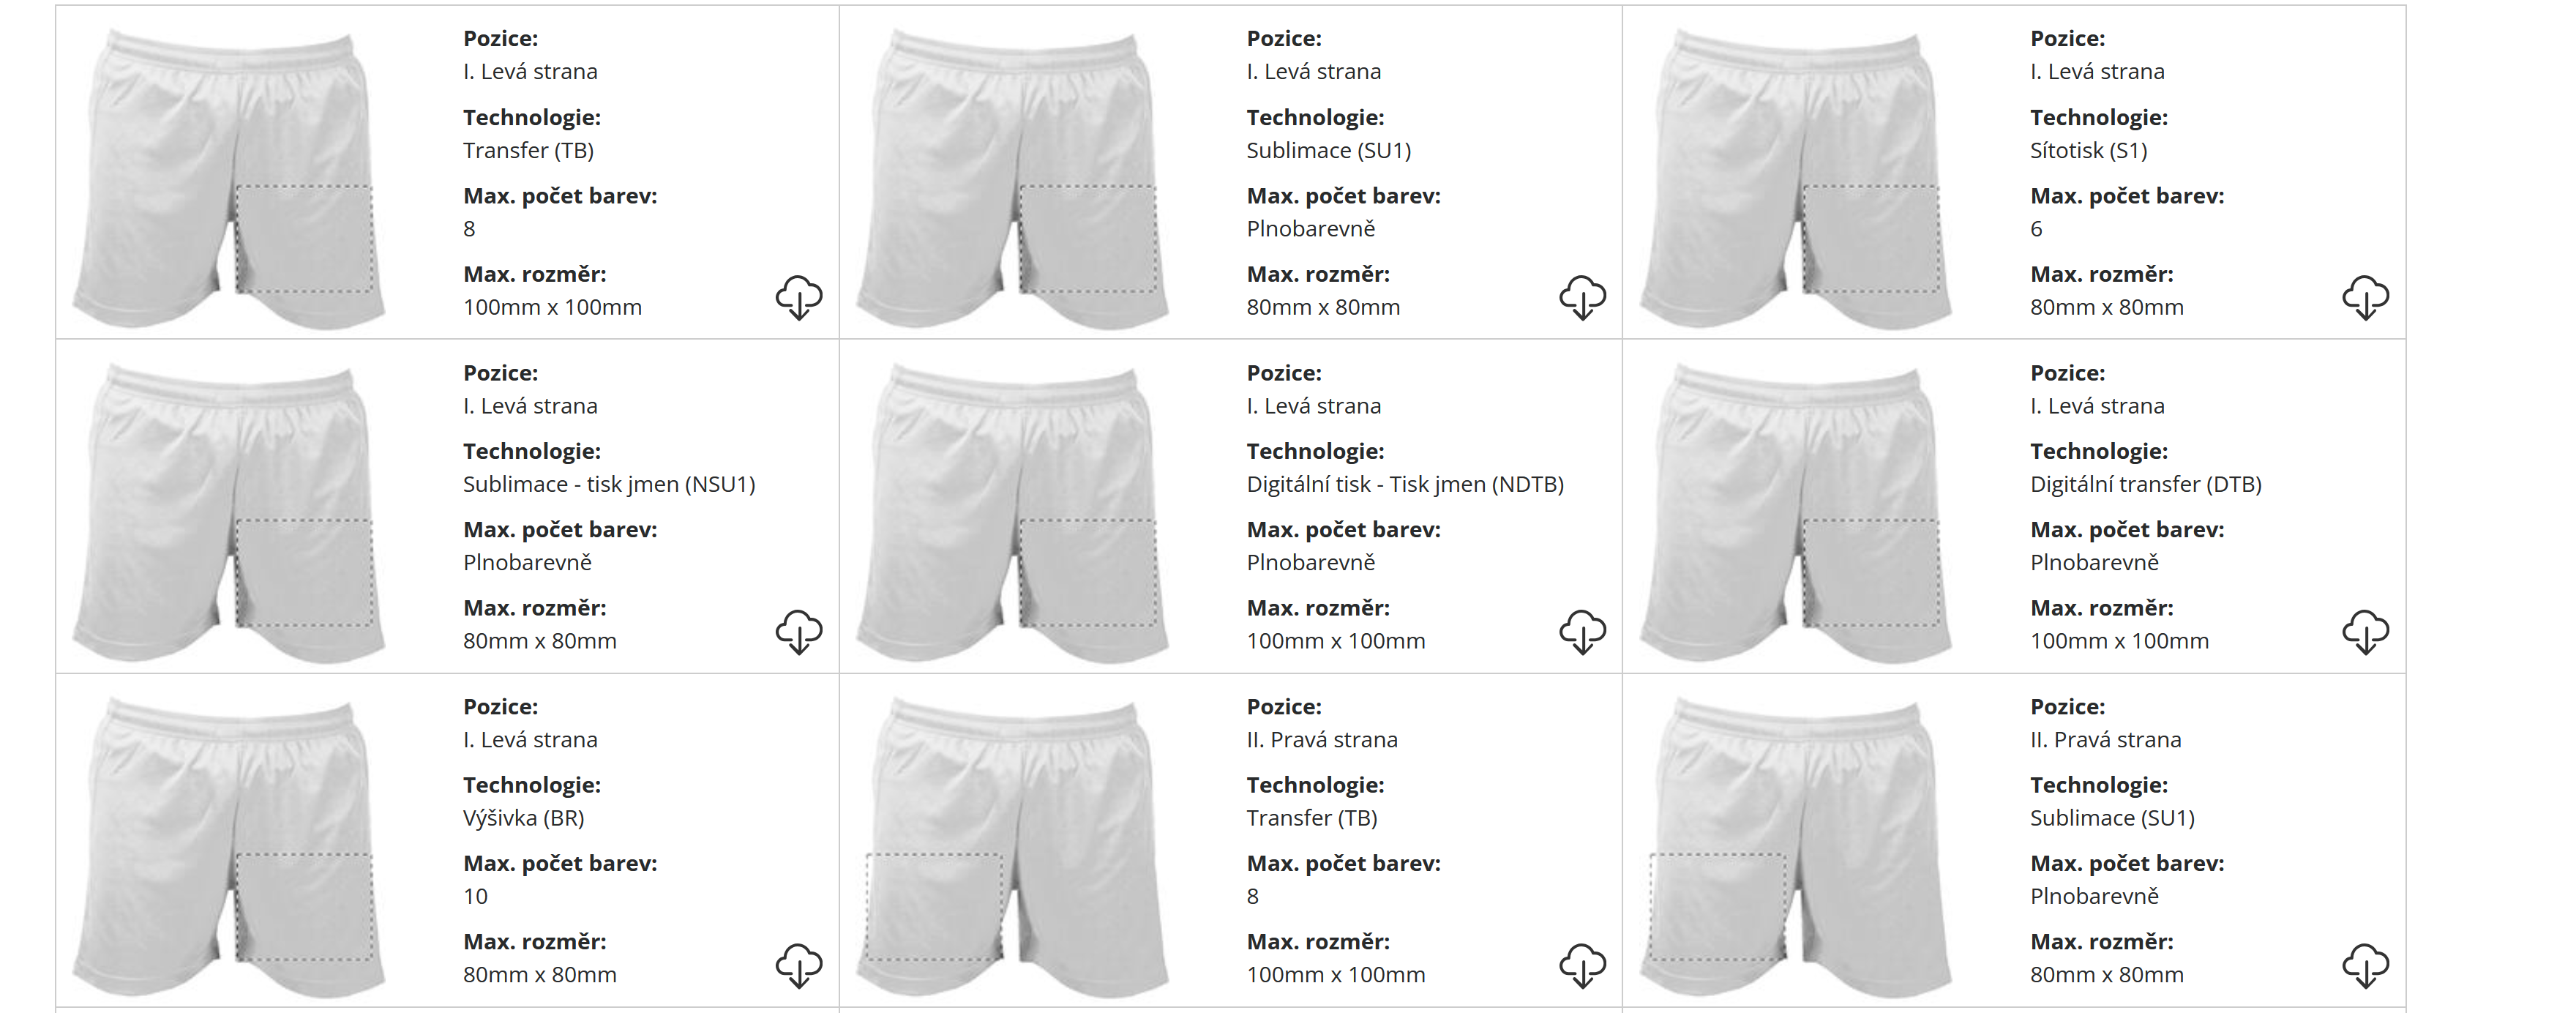The image size is (2576, 1013).
Task: Download template for left side Transfer (TB)
Action: pos(798,297)
